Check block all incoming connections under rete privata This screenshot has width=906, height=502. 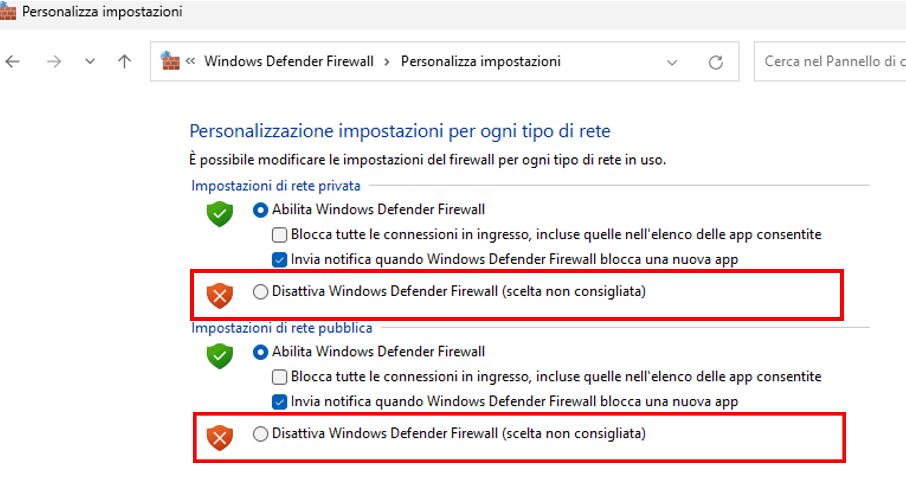280,235
